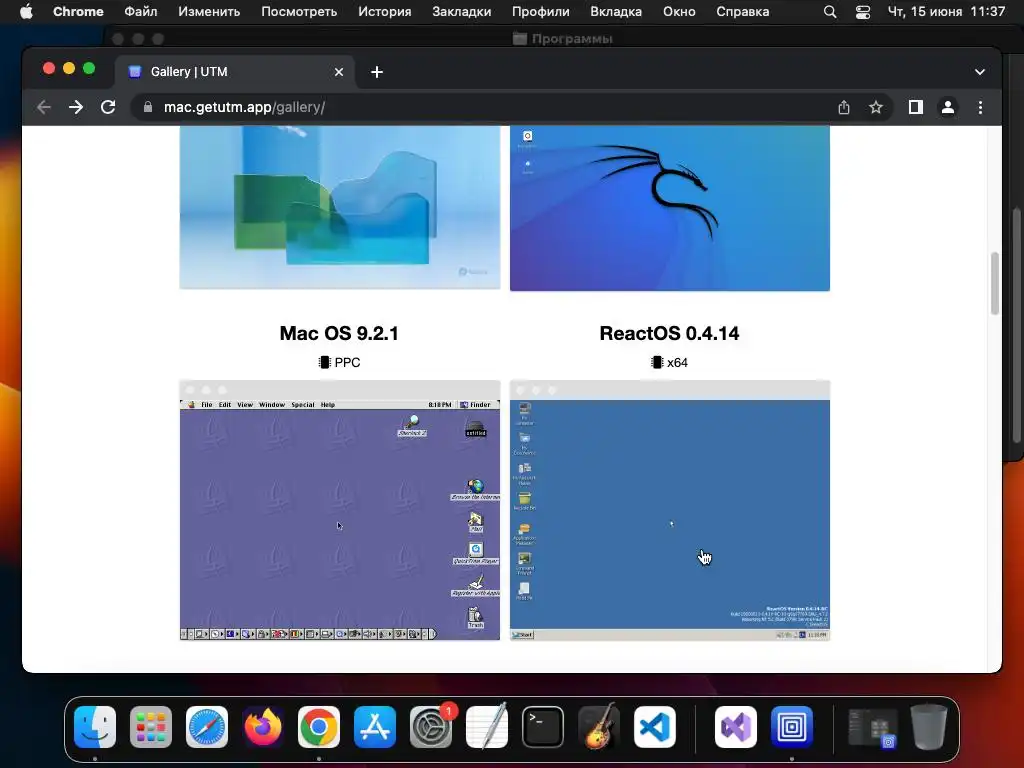Switch to Chrome in the Dock
This screenshot has width=1024, height=768.
[x=319, y=727]
